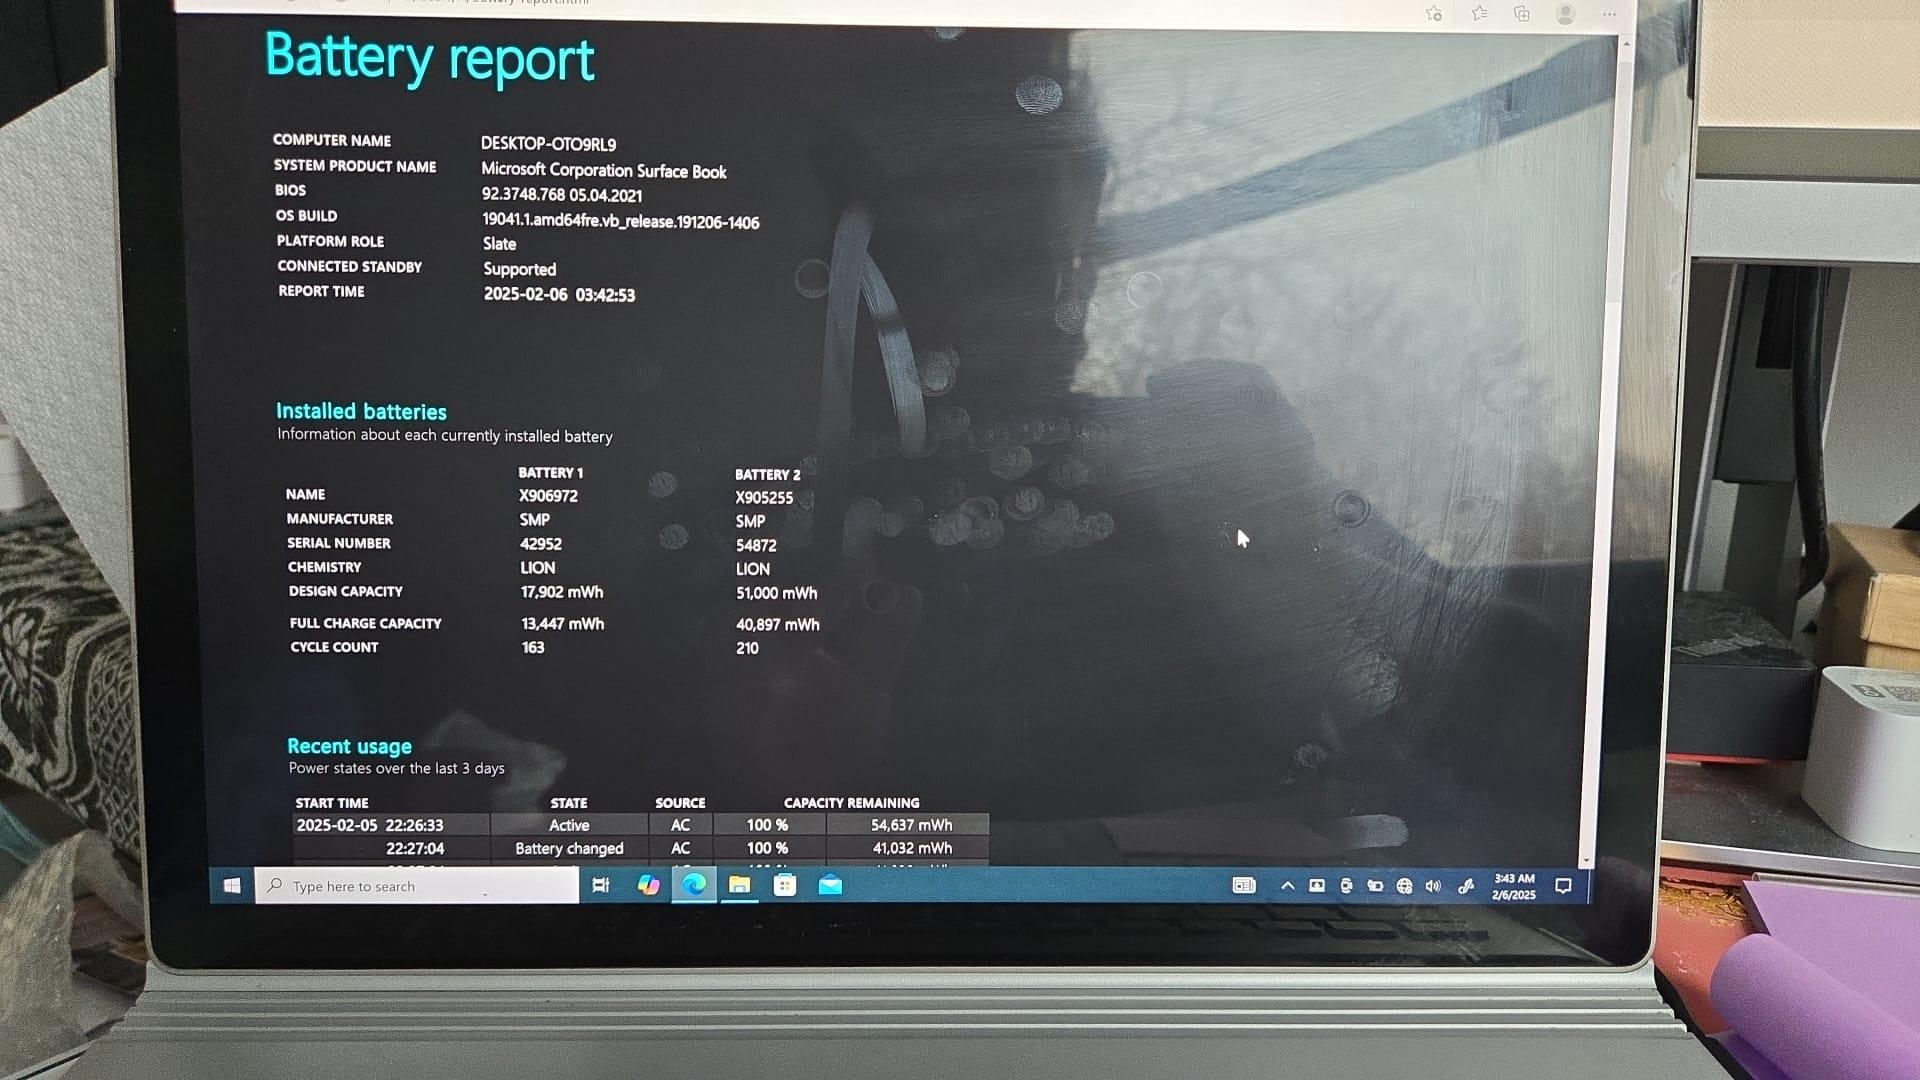Show hidden system tray icons chevron
This screenshot has height=1080, width=1920.
(1288, 886)
